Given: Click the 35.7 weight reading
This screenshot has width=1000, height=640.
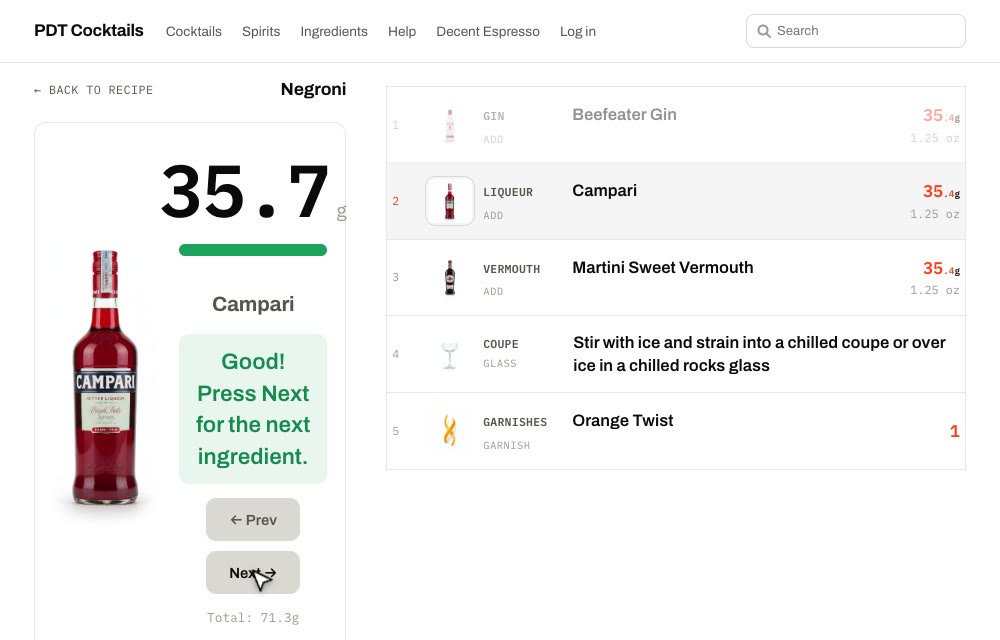Looking at the screenshot, I should click(x=246, y=191).
